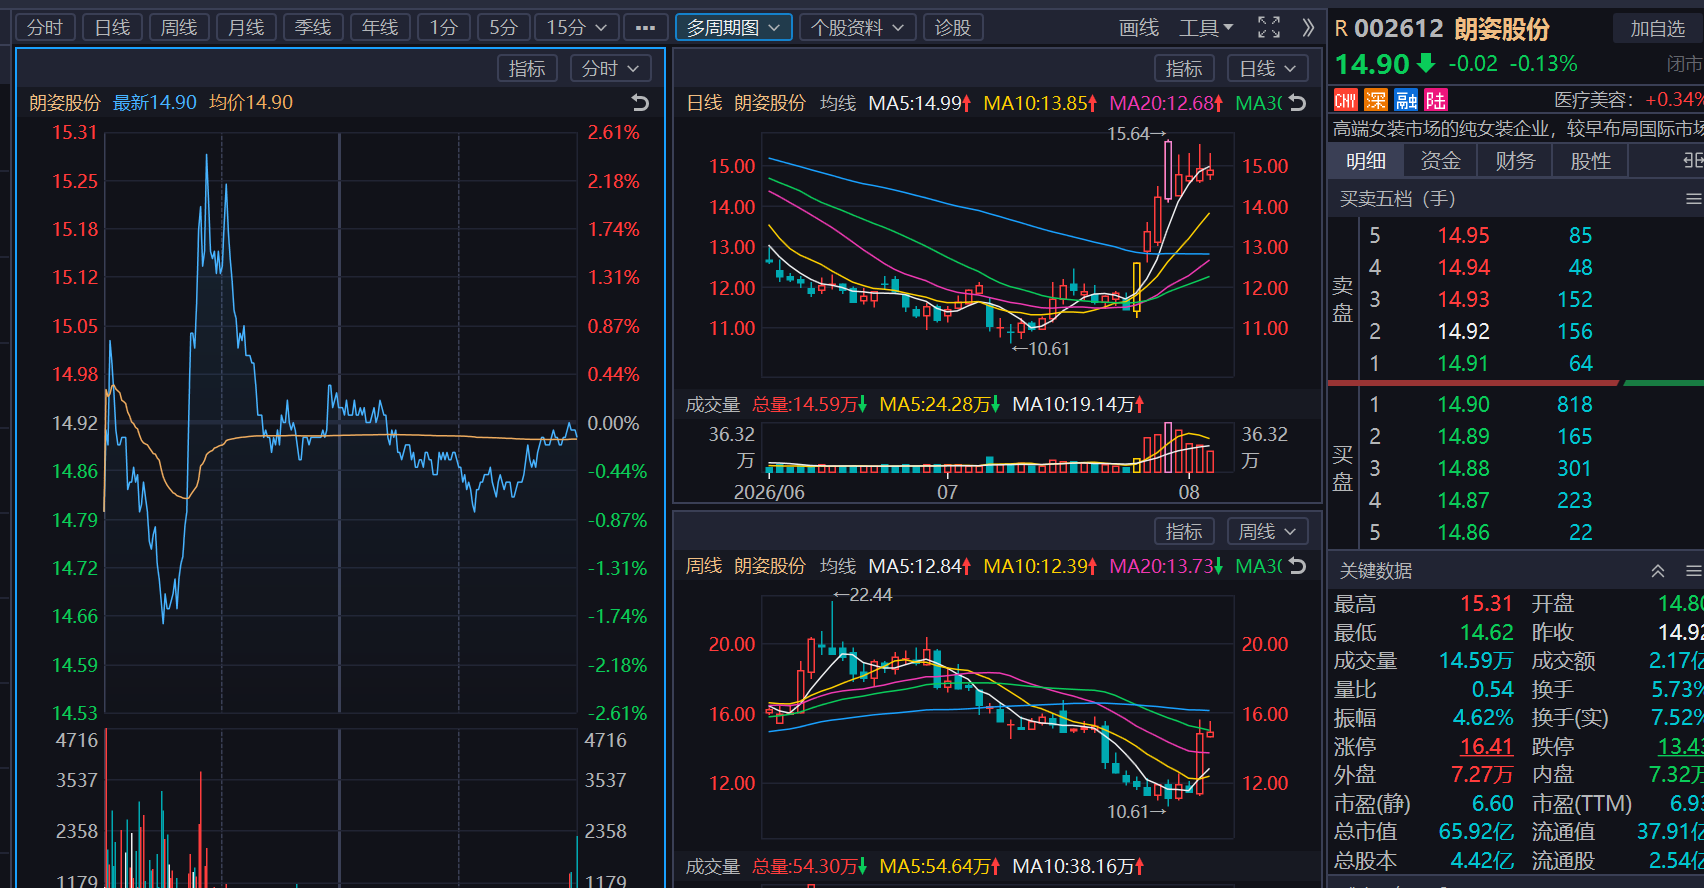Open the 周线 period dropdown in lower chart

(x=1266, y=531)
